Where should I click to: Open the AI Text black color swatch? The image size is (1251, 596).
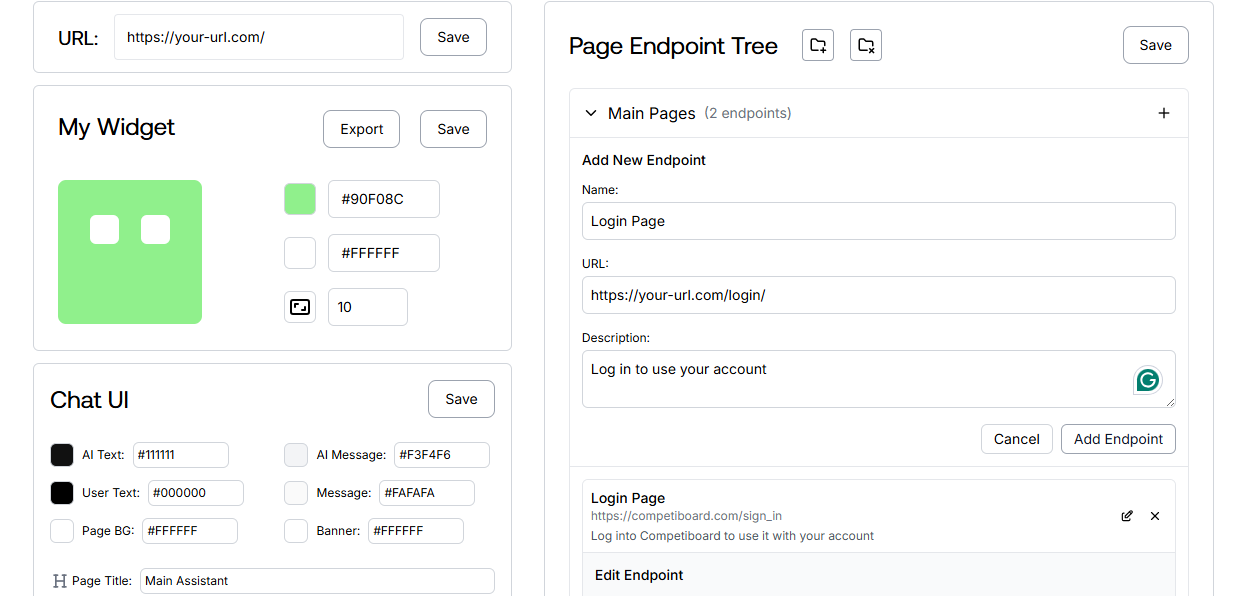point(62,455)
